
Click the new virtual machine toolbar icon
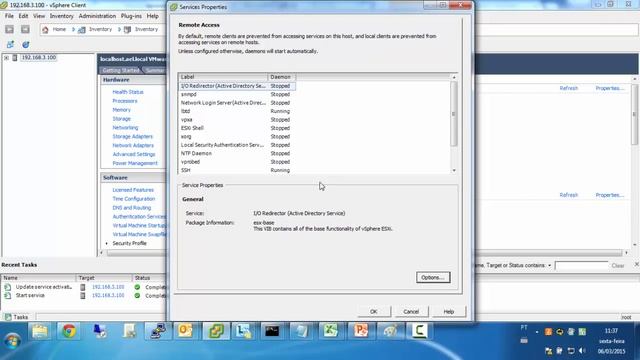click(x=10, y=44)
